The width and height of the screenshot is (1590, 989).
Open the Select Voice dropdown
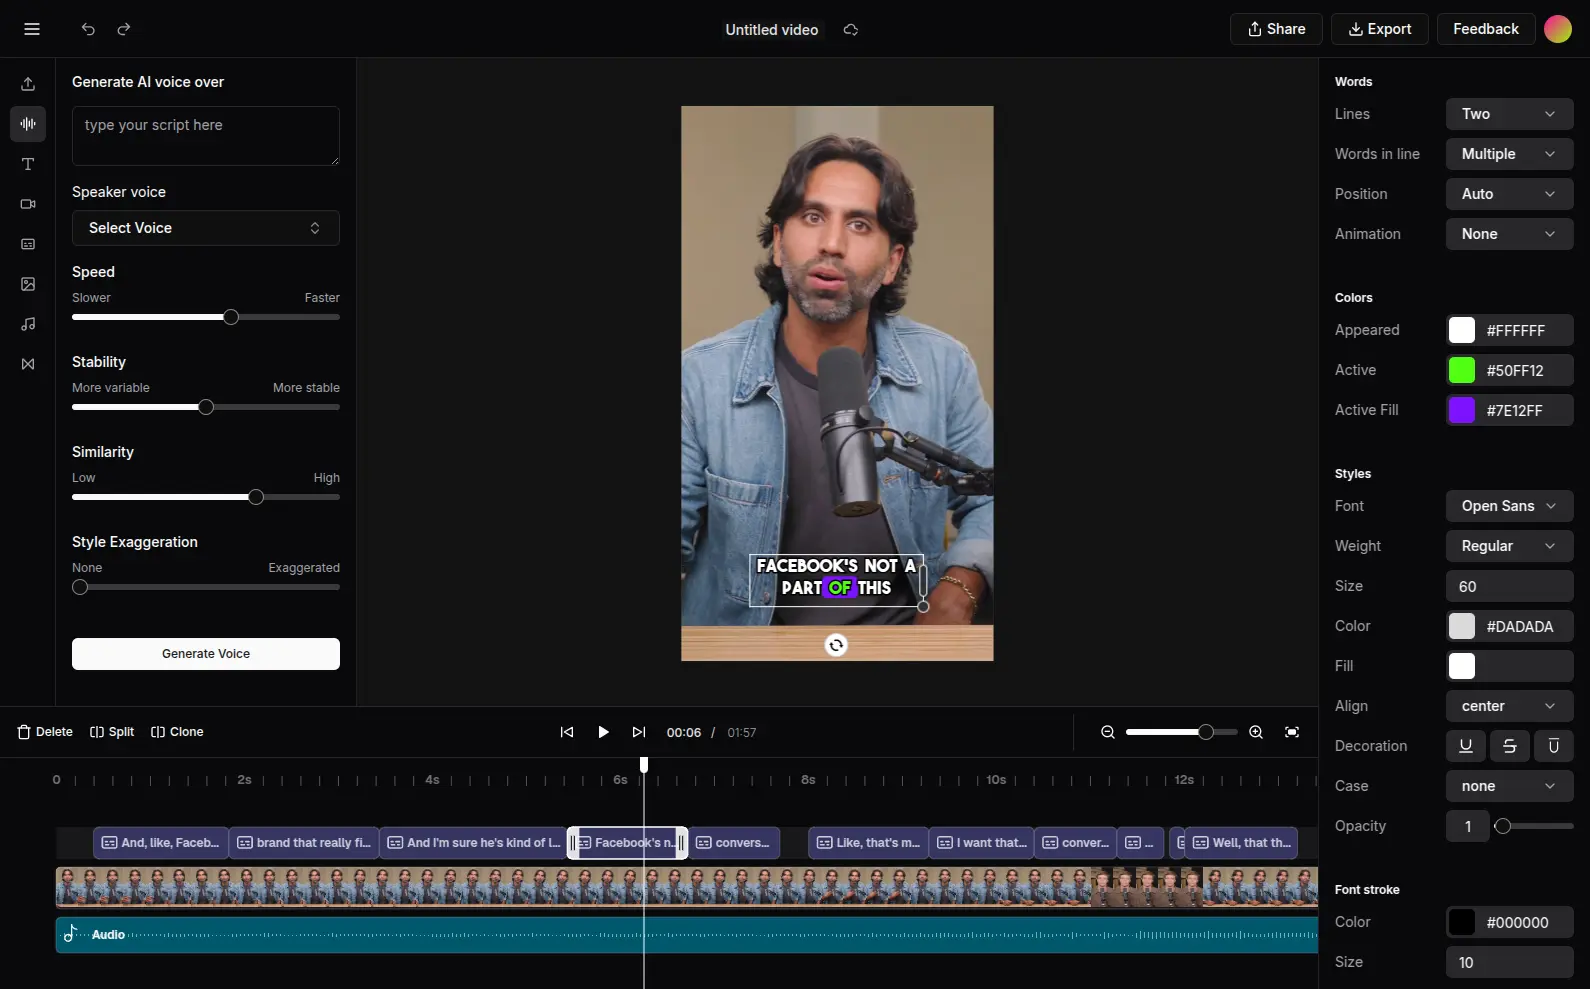(205, 228)
